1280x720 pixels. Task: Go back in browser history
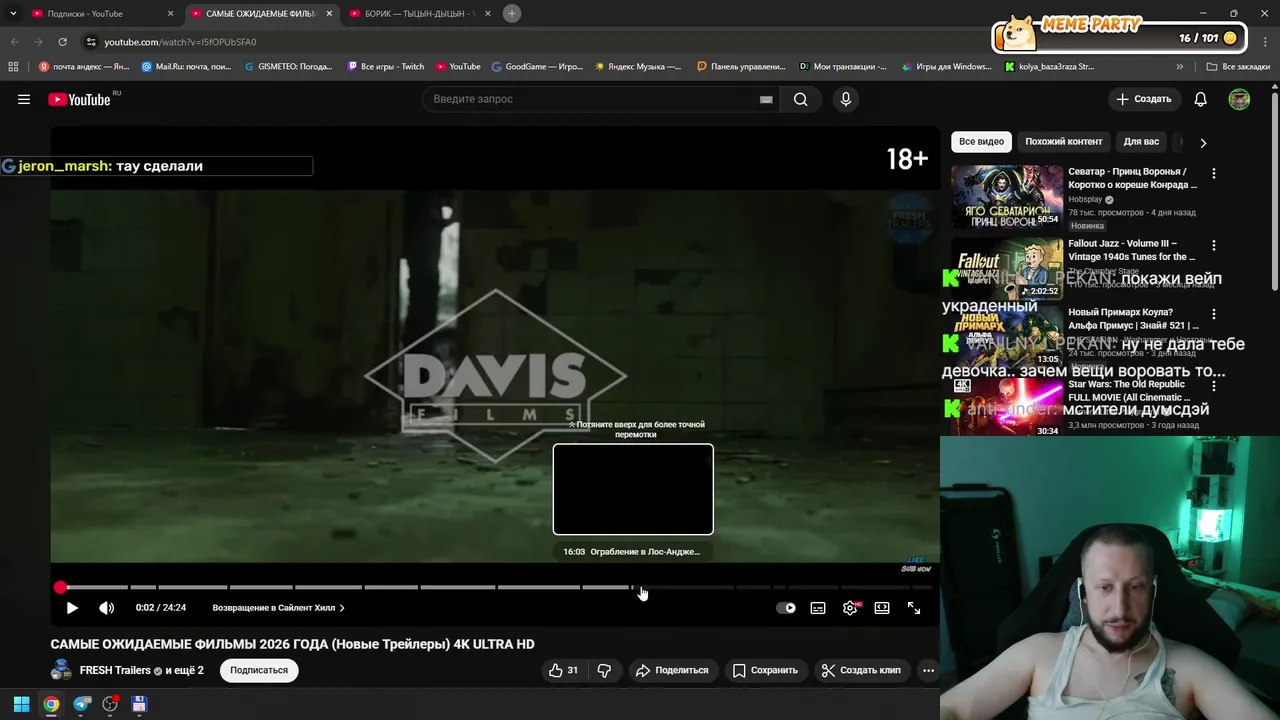click(x=14, y=42)
